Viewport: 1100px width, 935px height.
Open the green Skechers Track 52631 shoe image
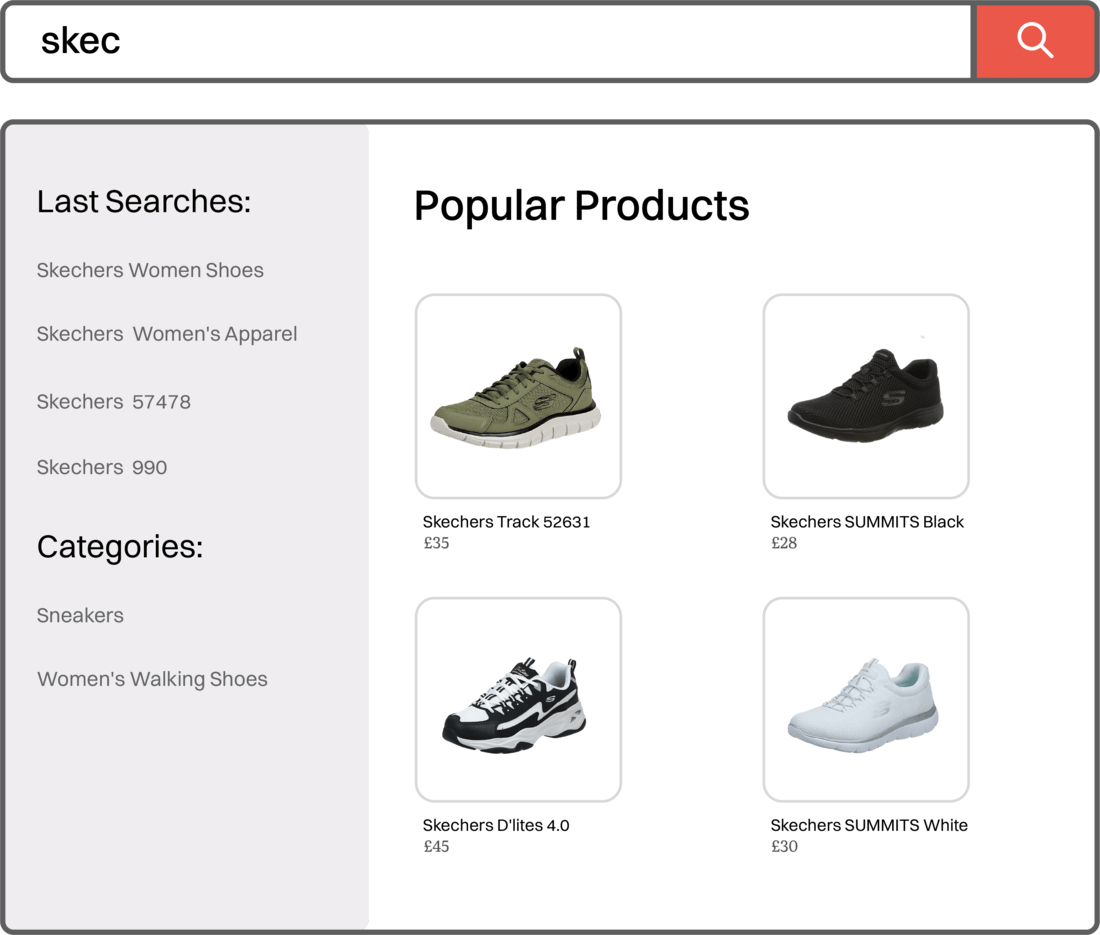518,396
